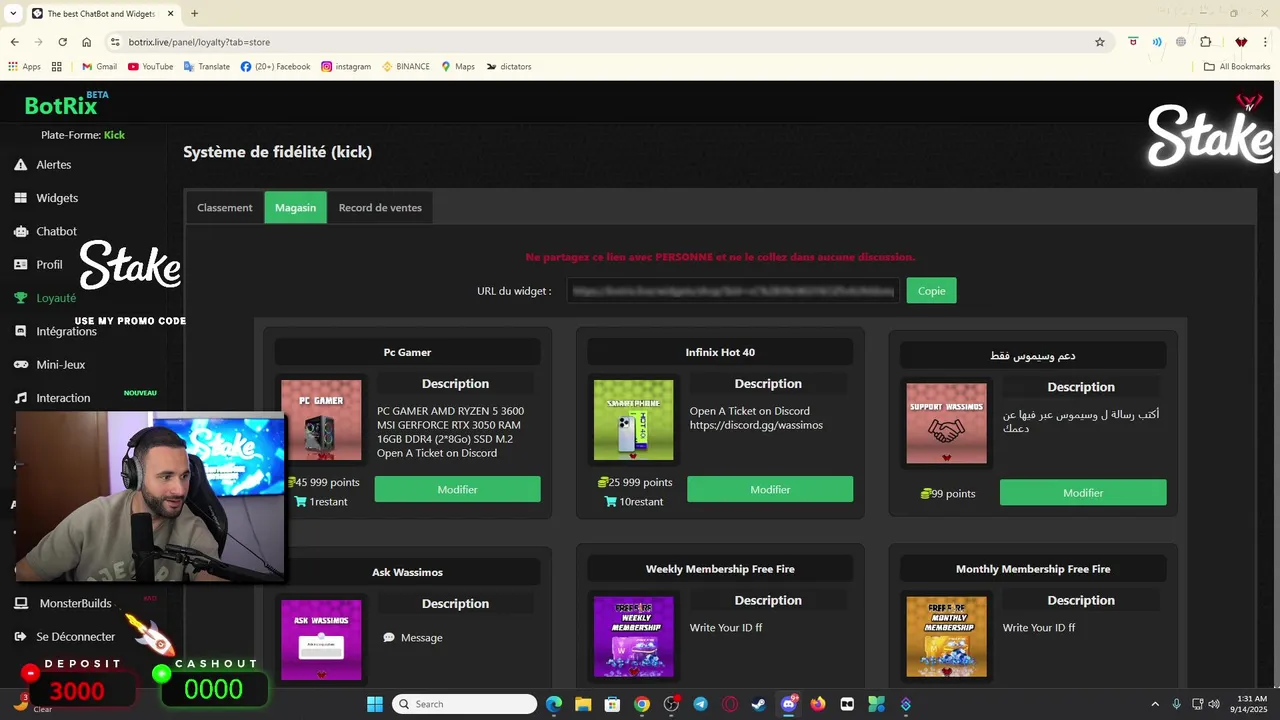This screenshot has height=720, width=1280.
Task: Open the Apps bookmark grid
Action: 24,67
